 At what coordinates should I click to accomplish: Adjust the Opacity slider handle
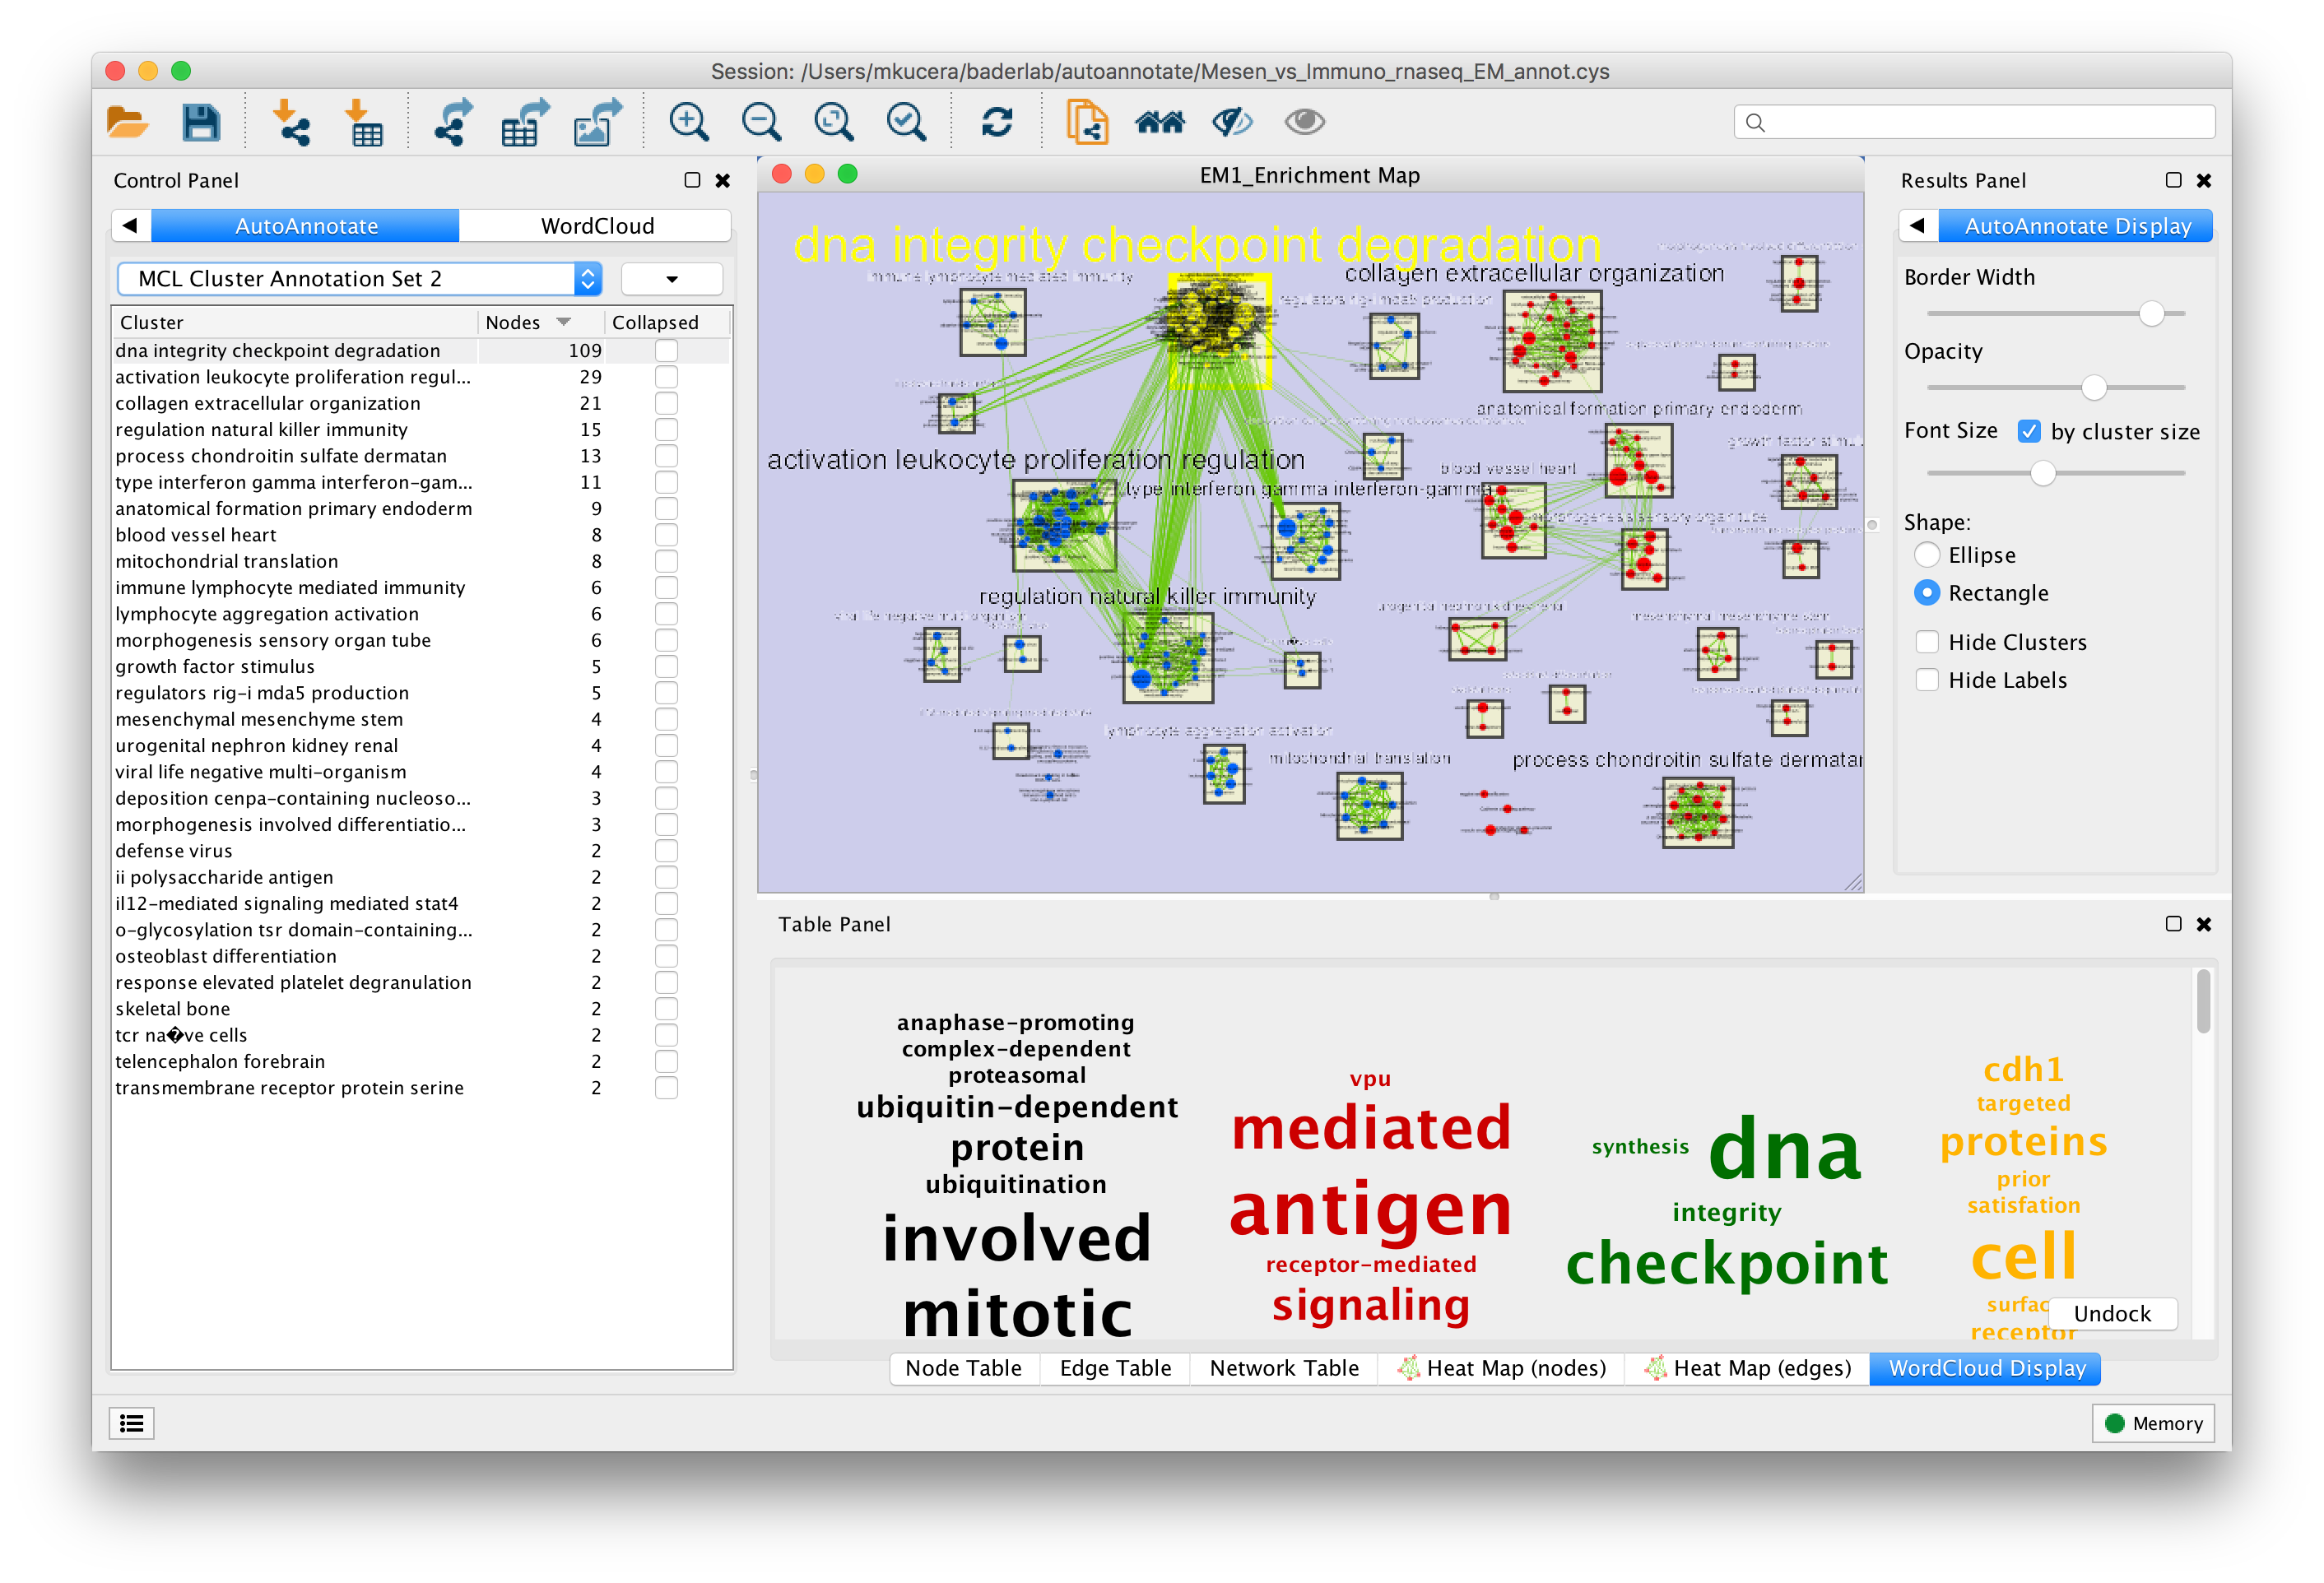pos(2093,387)
